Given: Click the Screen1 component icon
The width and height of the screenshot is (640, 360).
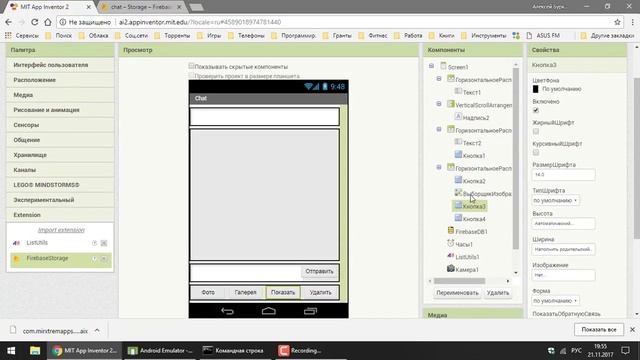Looking at the screenshot, I should click(443, 66).
